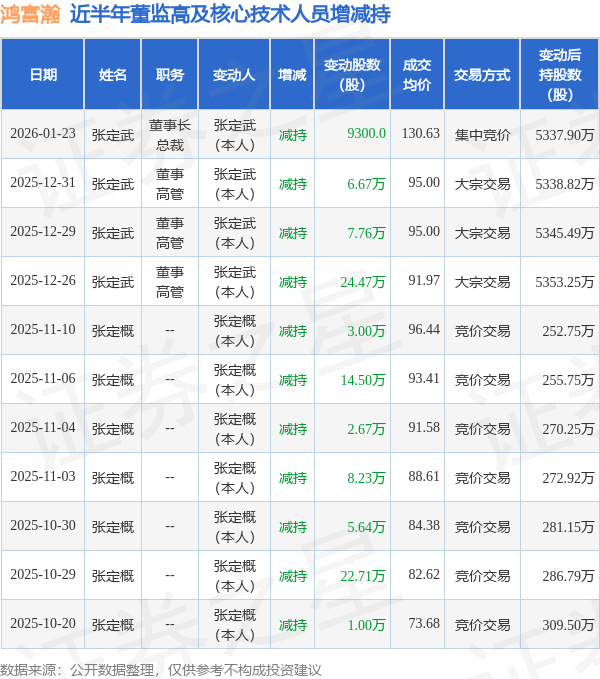Click holdings value 272.92万
The height and width of the screenshot is (679, 600).
pos(568,477)
